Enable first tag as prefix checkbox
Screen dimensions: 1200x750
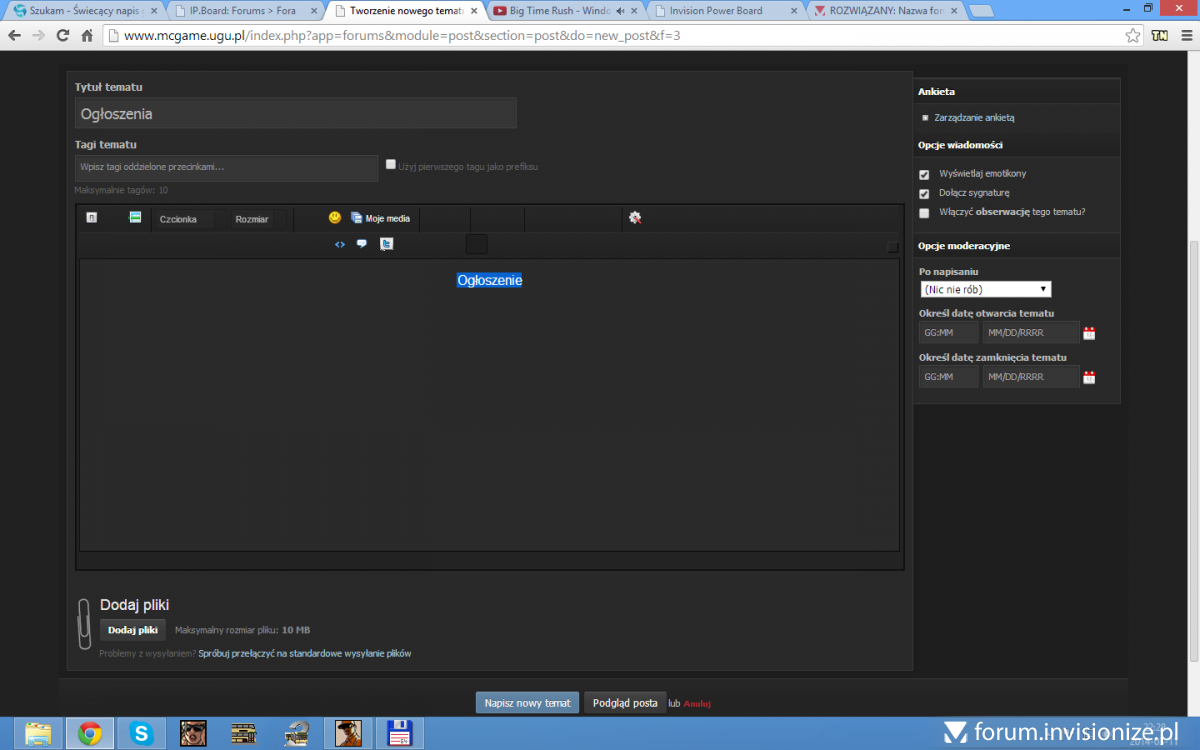391,165
